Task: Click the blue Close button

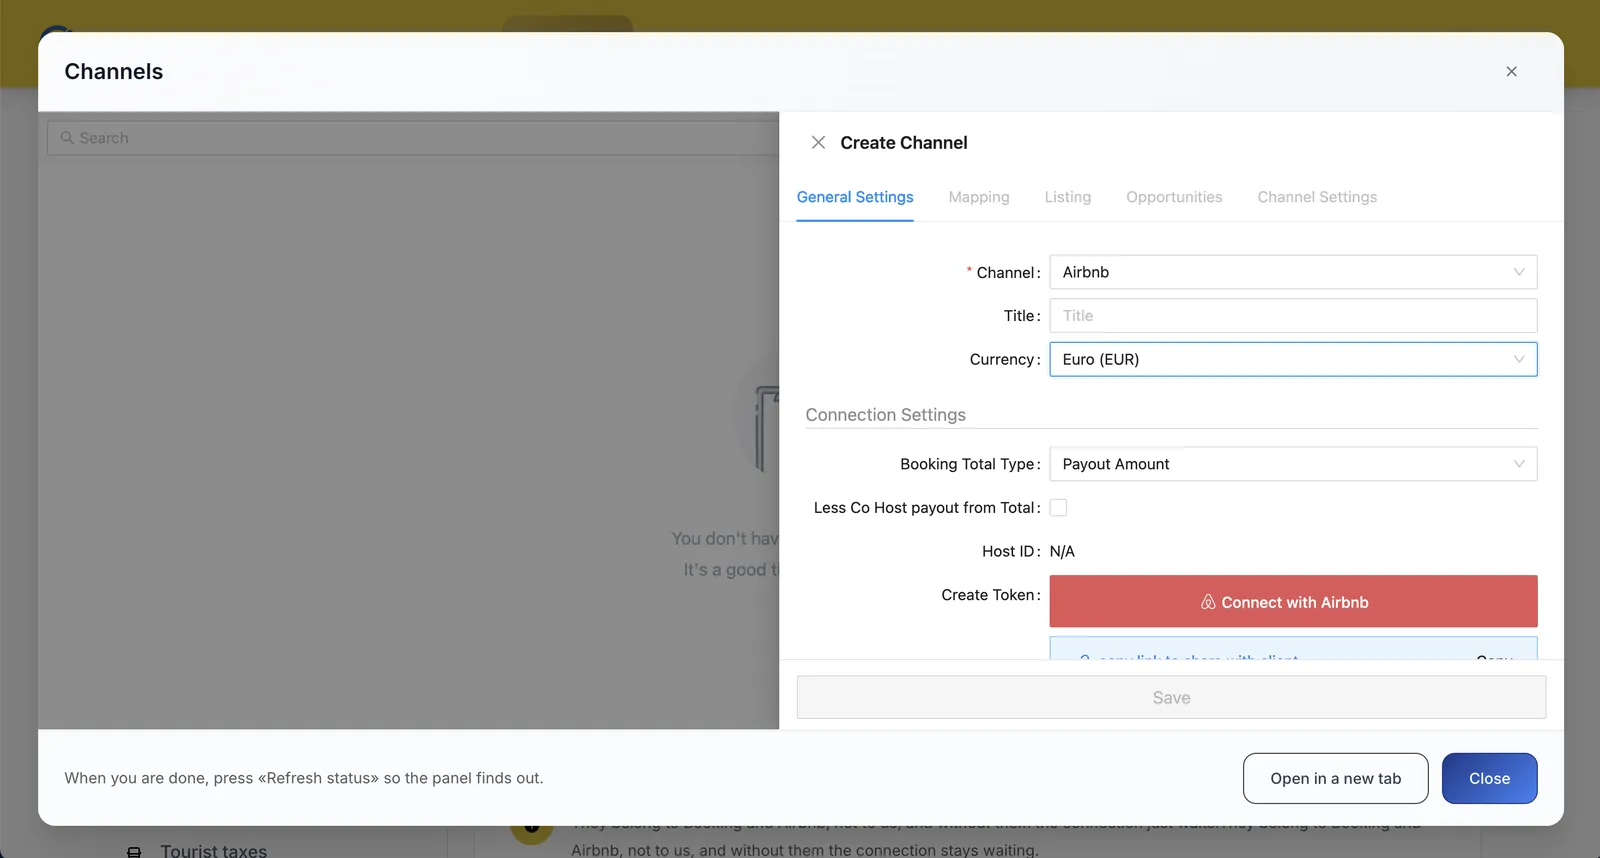Action: coord(1489,778)
